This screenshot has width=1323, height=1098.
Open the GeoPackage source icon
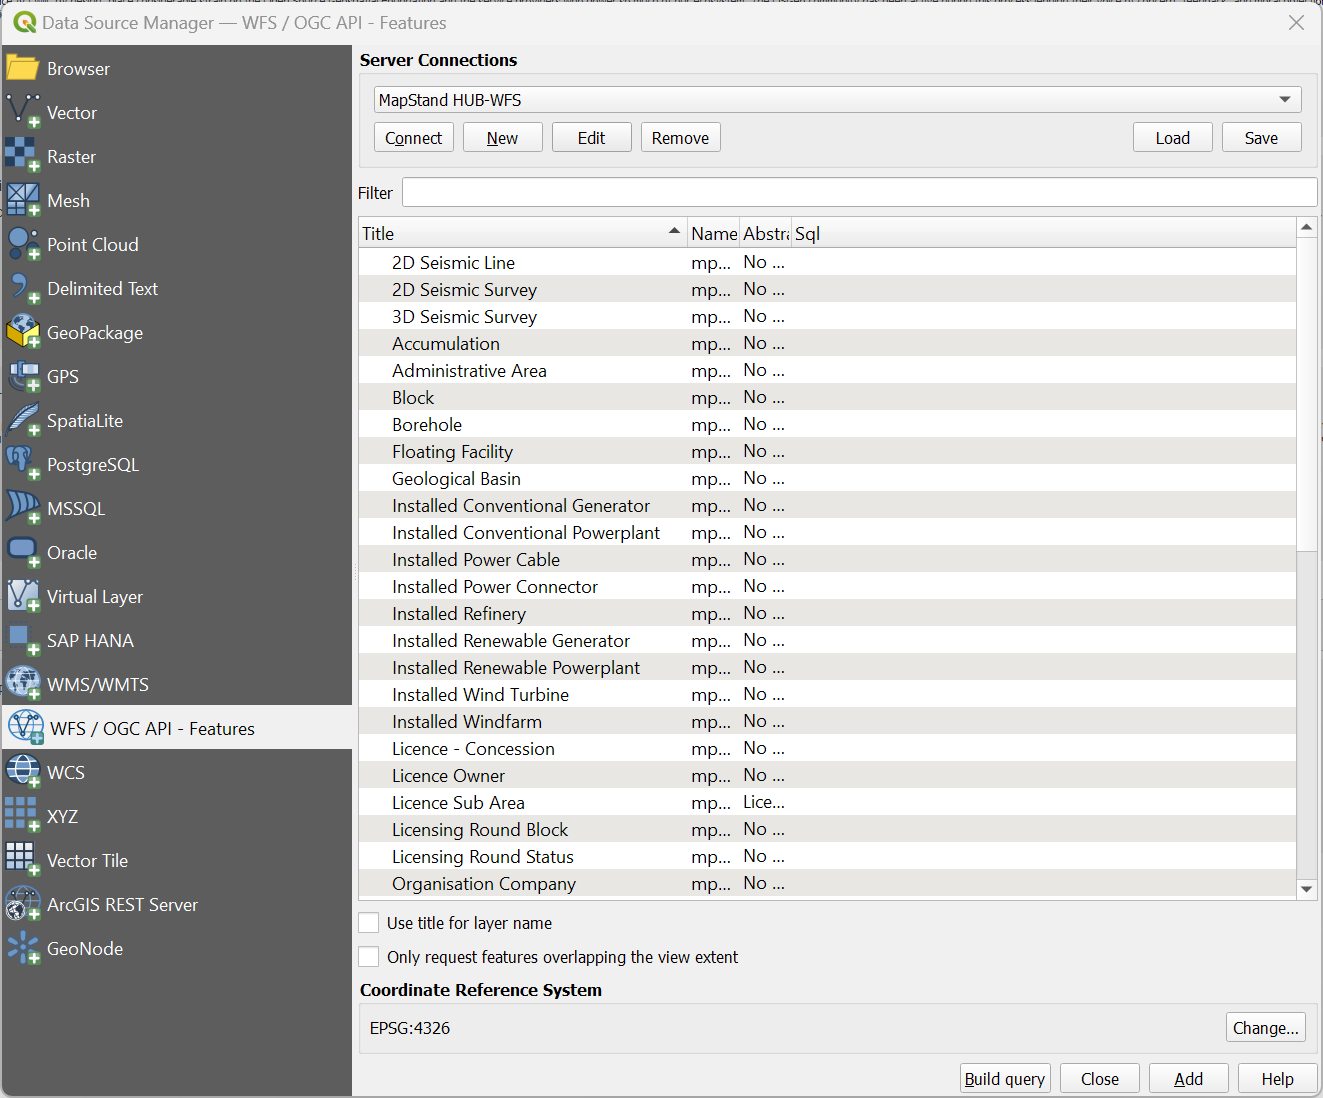[x=23, y=333]
